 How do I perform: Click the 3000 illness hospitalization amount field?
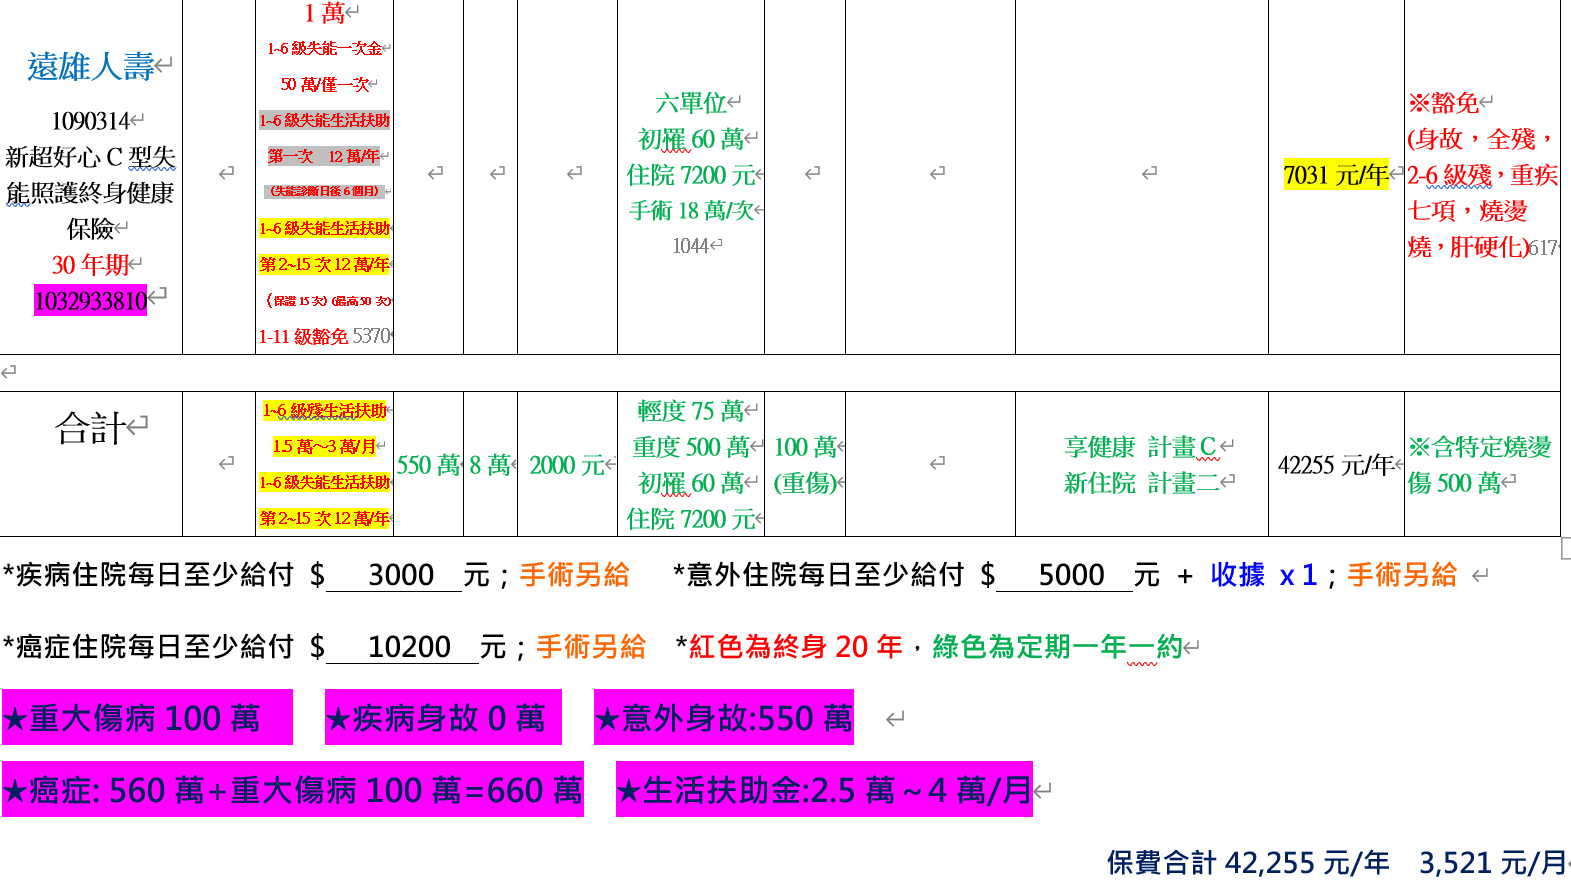point(400,575)
